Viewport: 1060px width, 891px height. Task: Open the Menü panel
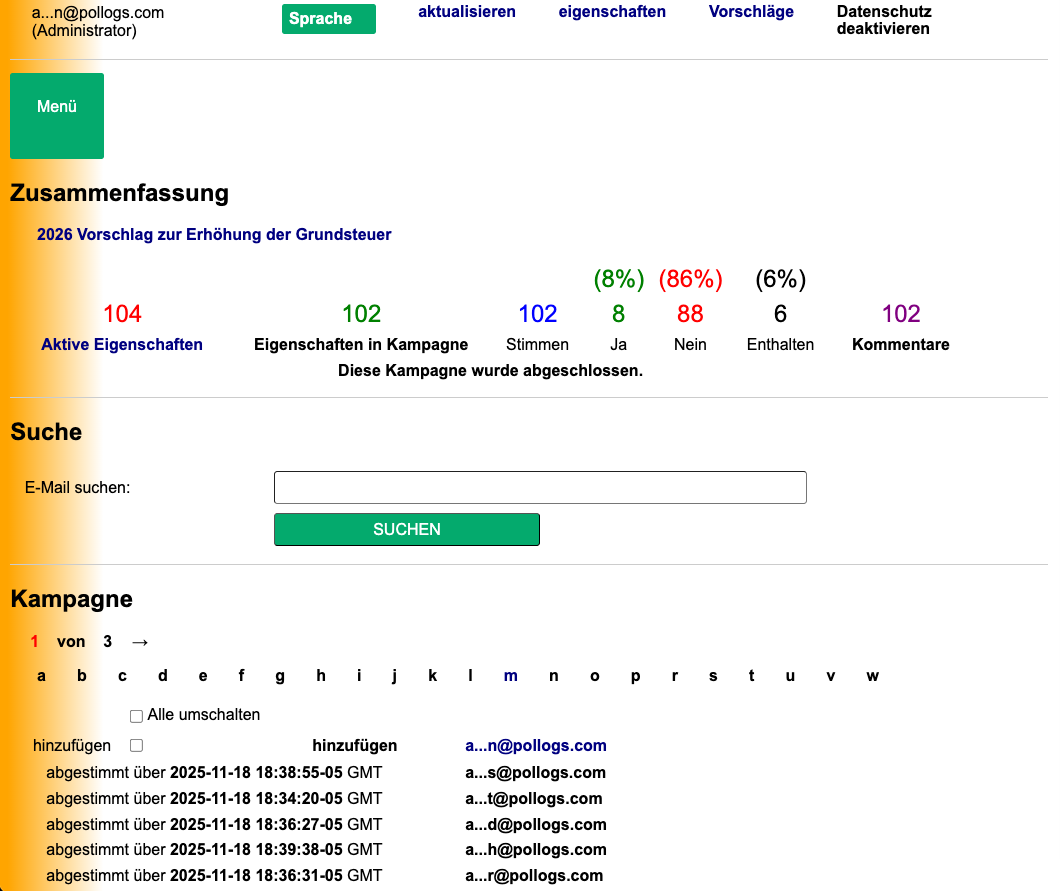click(56, 115)
